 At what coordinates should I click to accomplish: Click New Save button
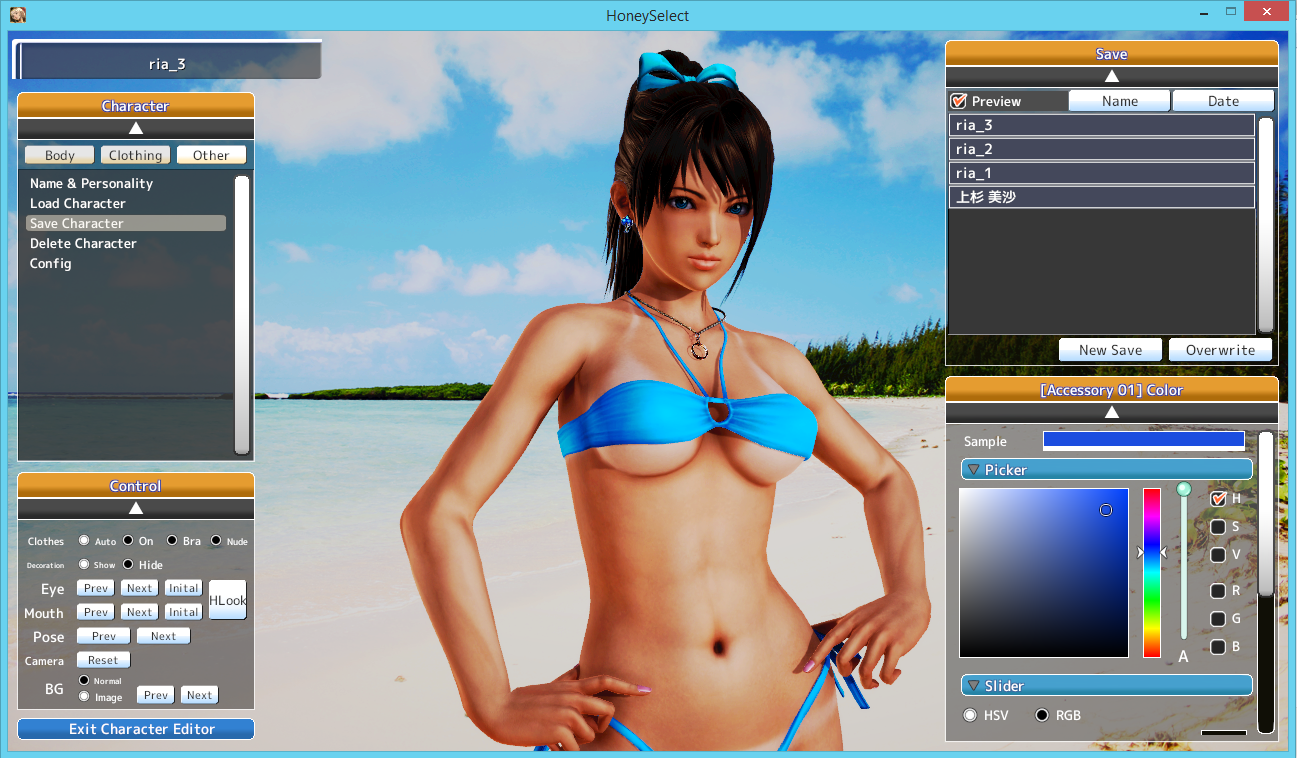(1111, 350)
